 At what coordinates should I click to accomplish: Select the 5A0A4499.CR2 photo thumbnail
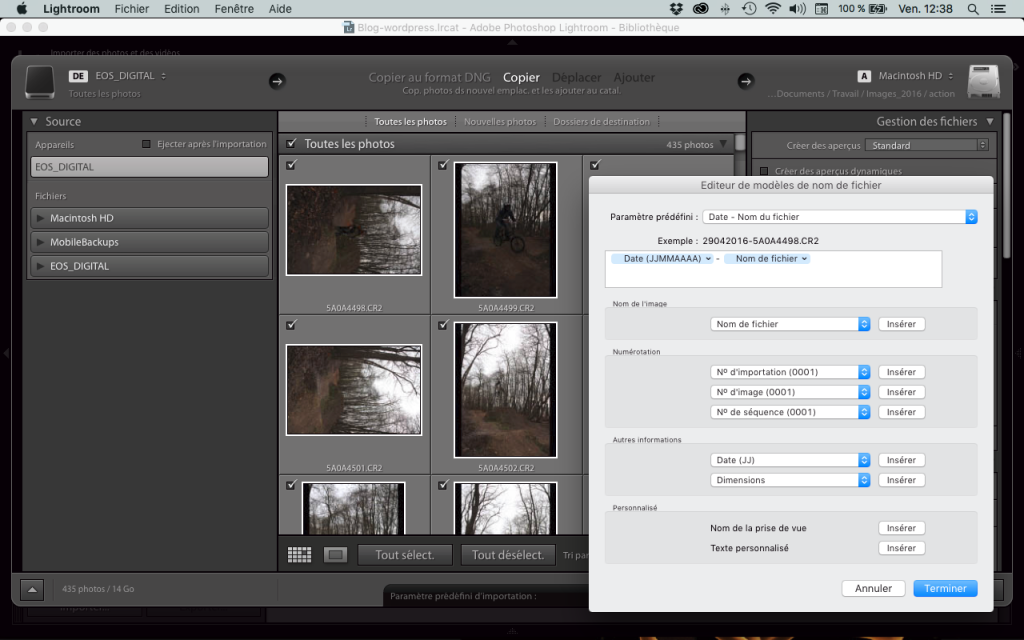tap(505, 230)
